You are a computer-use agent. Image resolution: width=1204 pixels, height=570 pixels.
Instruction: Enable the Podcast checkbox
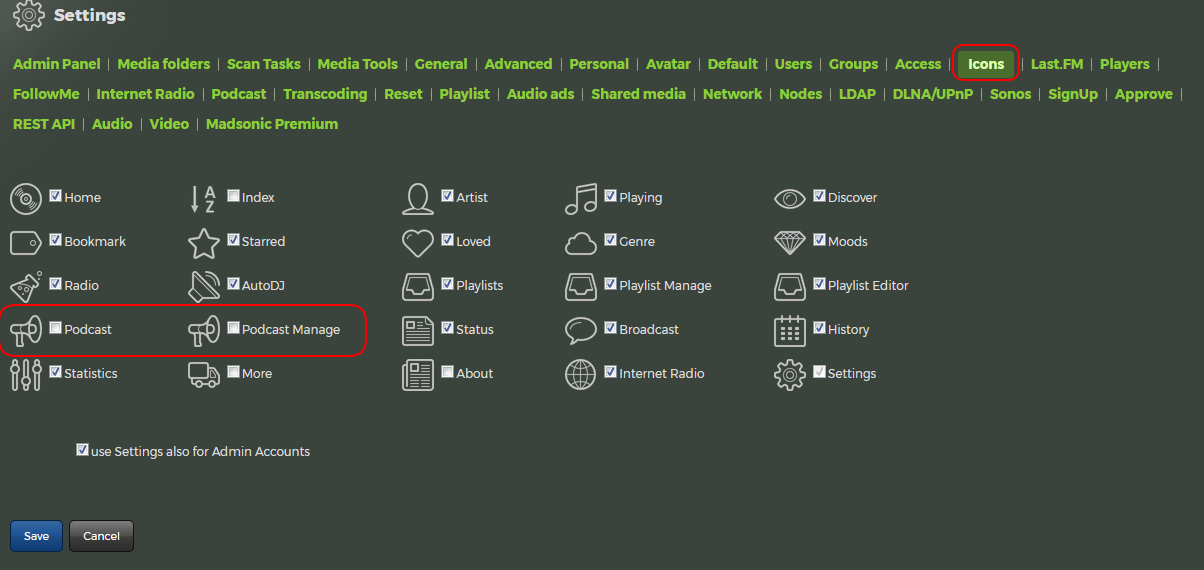[56, 328]
